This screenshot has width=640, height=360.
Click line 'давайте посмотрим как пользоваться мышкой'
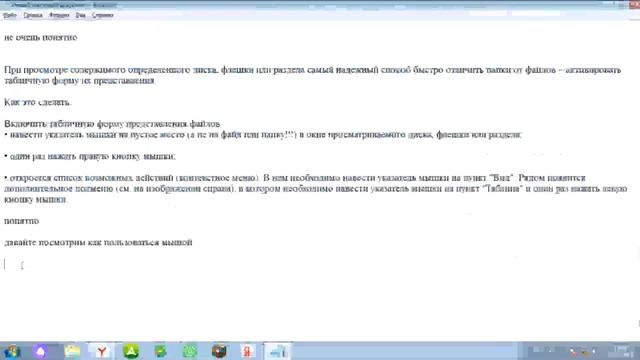pyautogui.click(x=98, y=242)
